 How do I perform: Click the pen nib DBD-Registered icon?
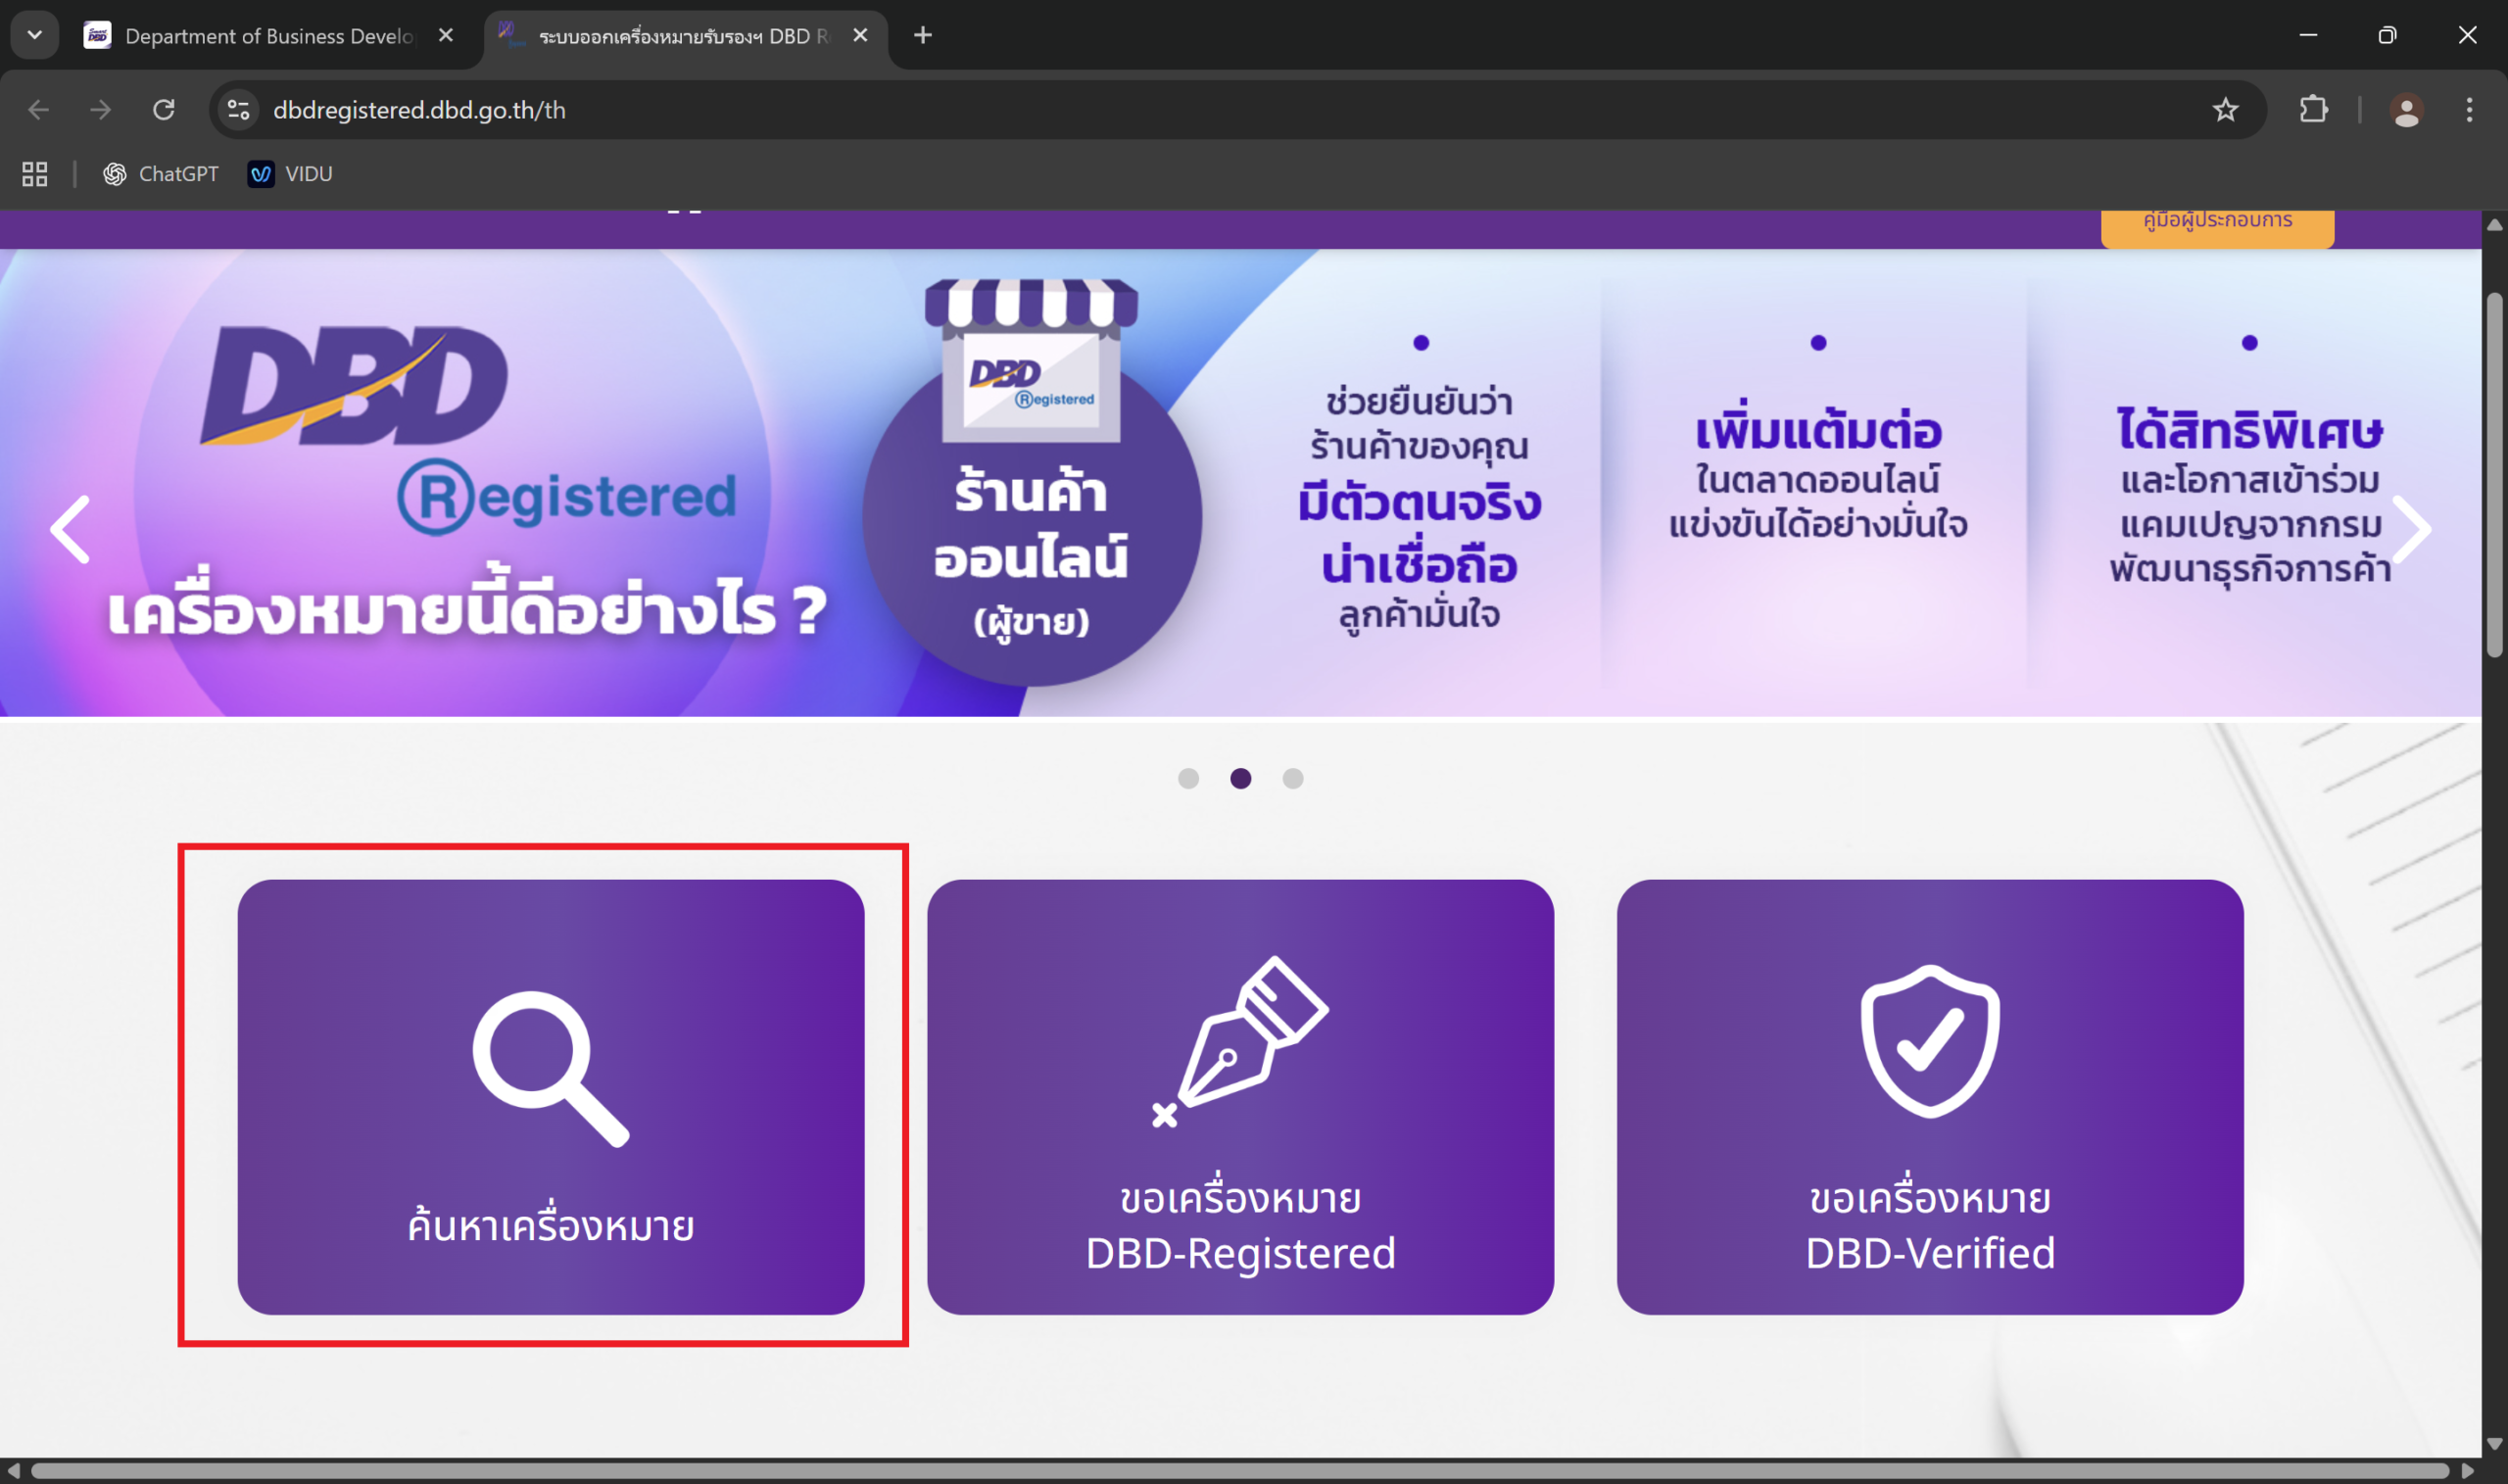pyautogui.click(x=1240, y=1042)
